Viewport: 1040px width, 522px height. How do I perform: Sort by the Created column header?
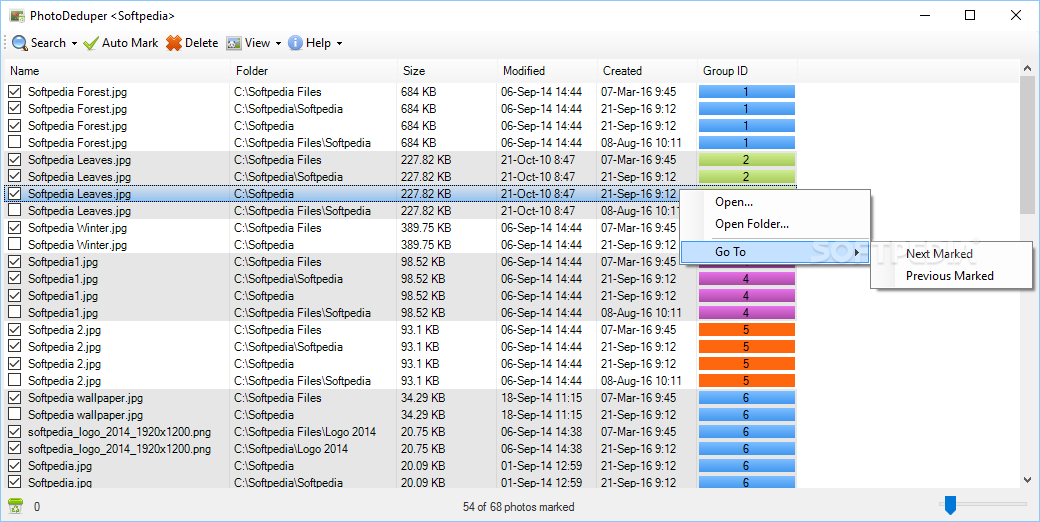pyautogui.click(x=648, y=71)
